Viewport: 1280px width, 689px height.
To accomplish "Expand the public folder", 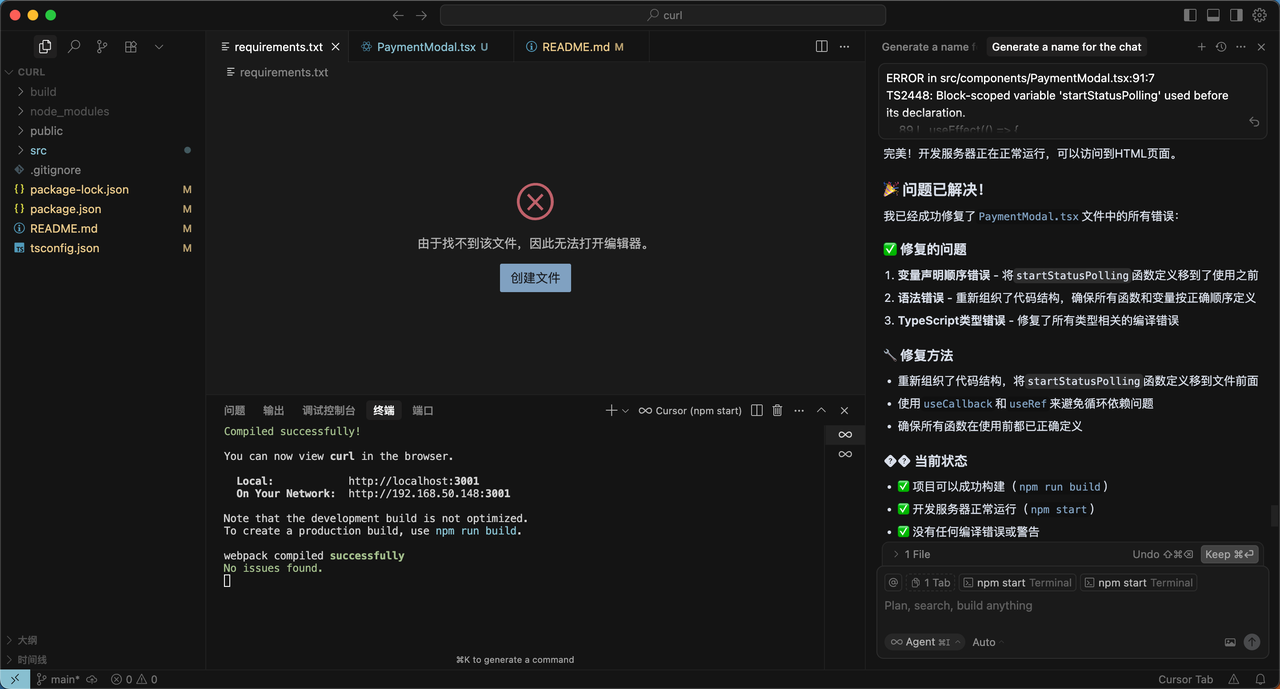I will [102, 131].
